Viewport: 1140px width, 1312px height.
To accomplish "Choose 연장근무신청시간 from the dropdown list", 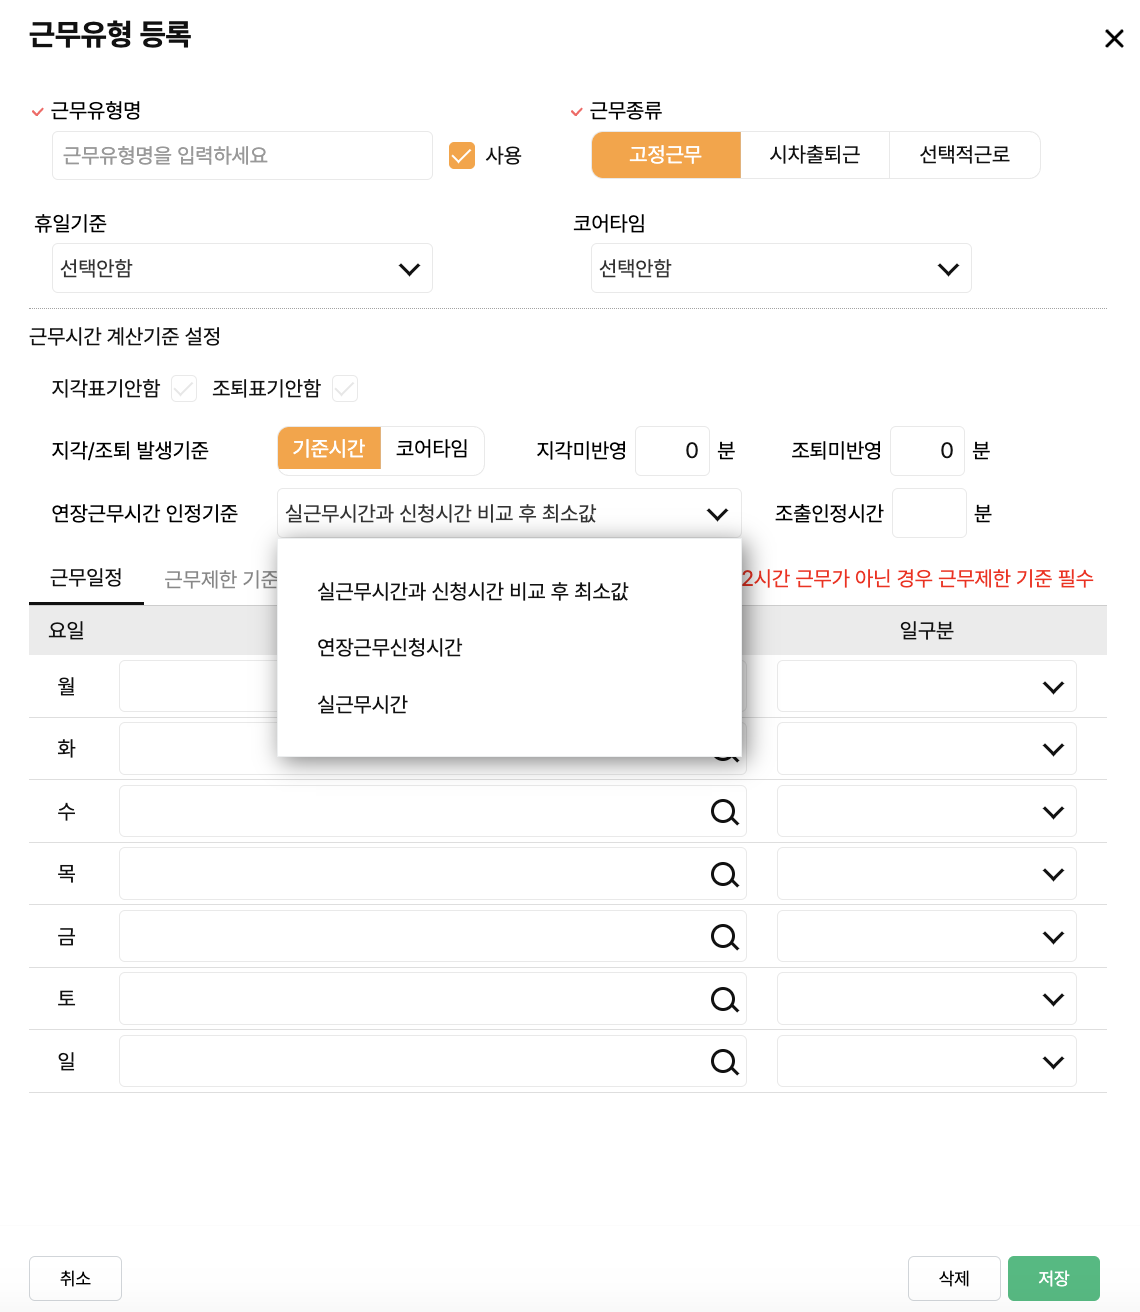I will pos(390,648).
